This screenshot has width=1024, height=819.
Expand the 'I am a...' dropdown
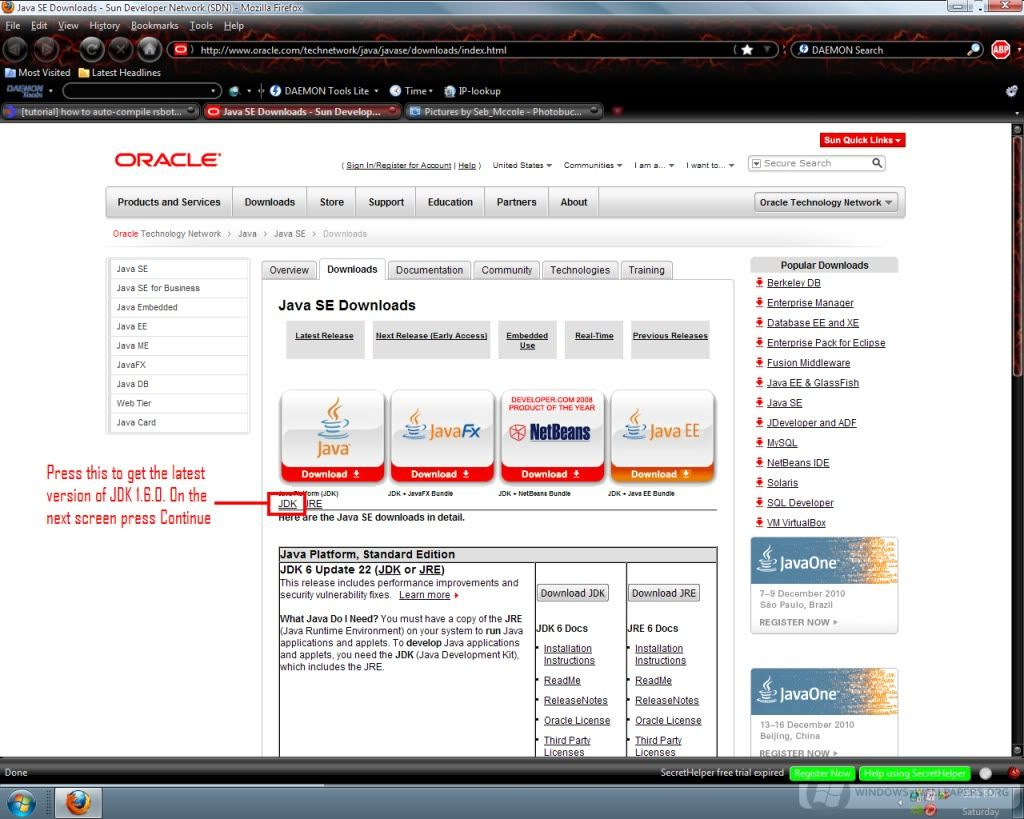(654, 165)
